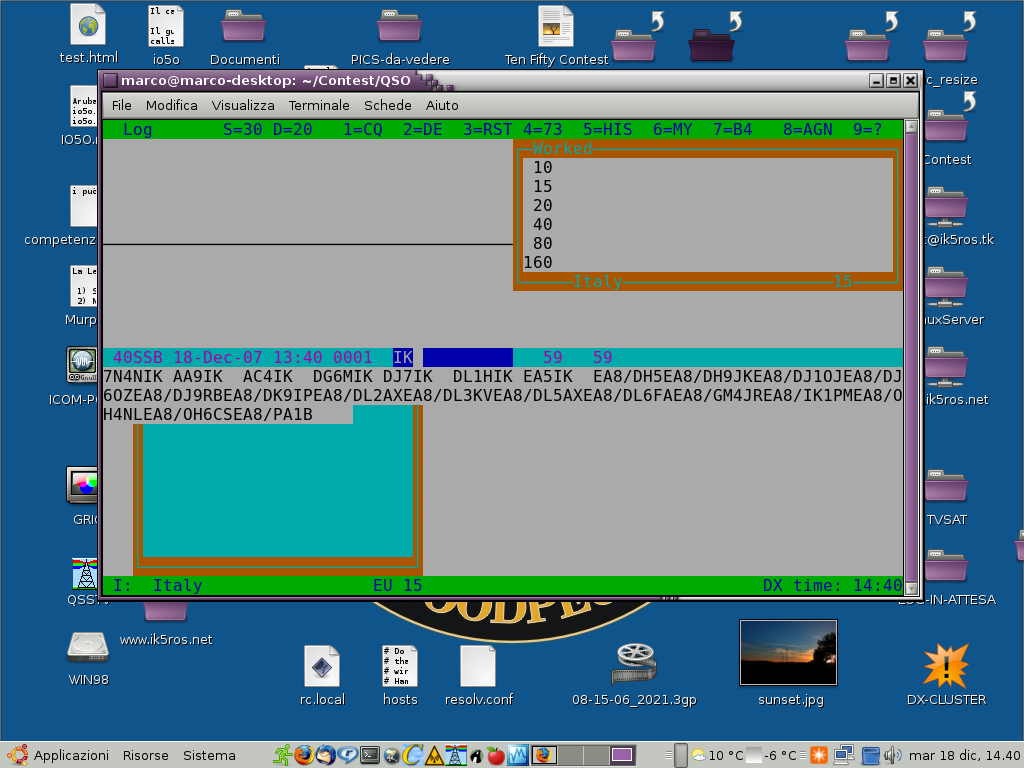The image size is (1024, 768).
Task: Launch terminal from the bottom panel
Action: point(370,756)
